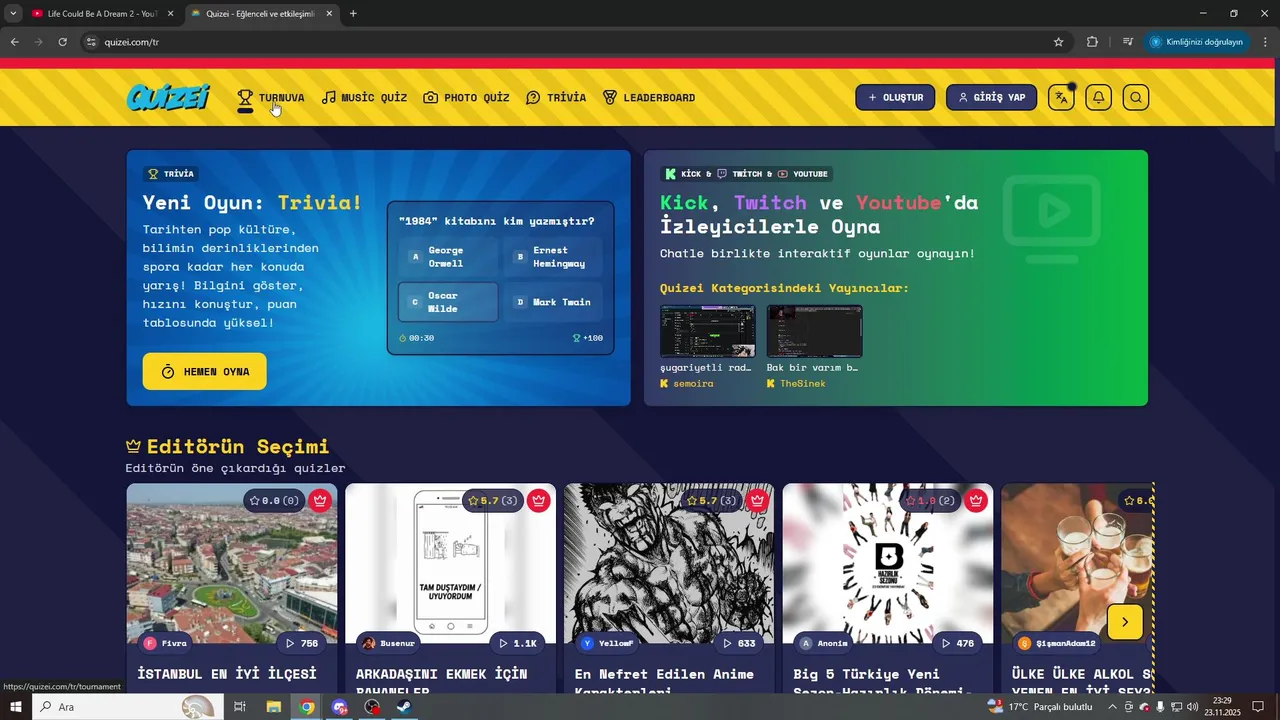Click author Busenur on quiz card
The height and width of the screenshot is (720, 1280).
(x=389, y=643)
